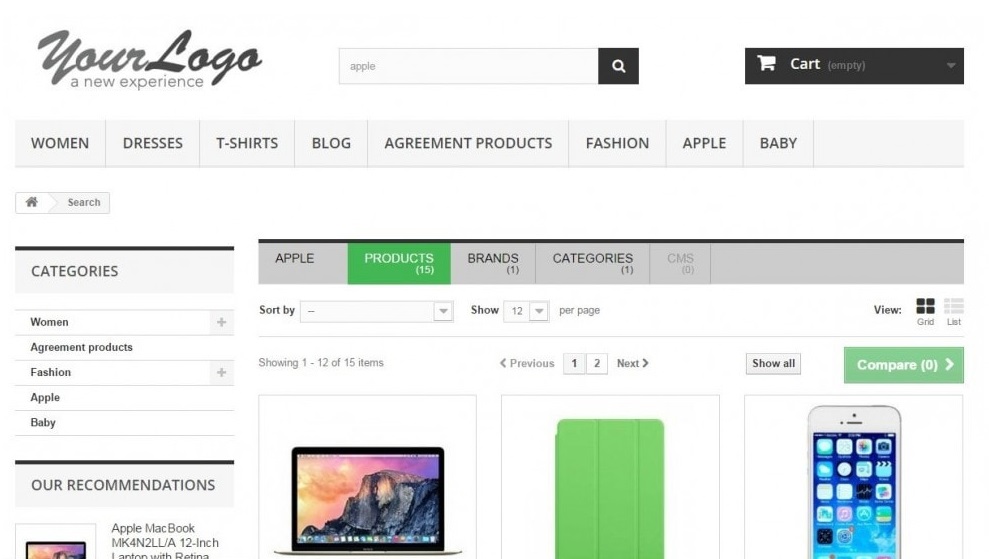Open the Fashion sidebar category
Image resolution: width=989 pixels, height=559 pixels.
(x=50, y=372)
